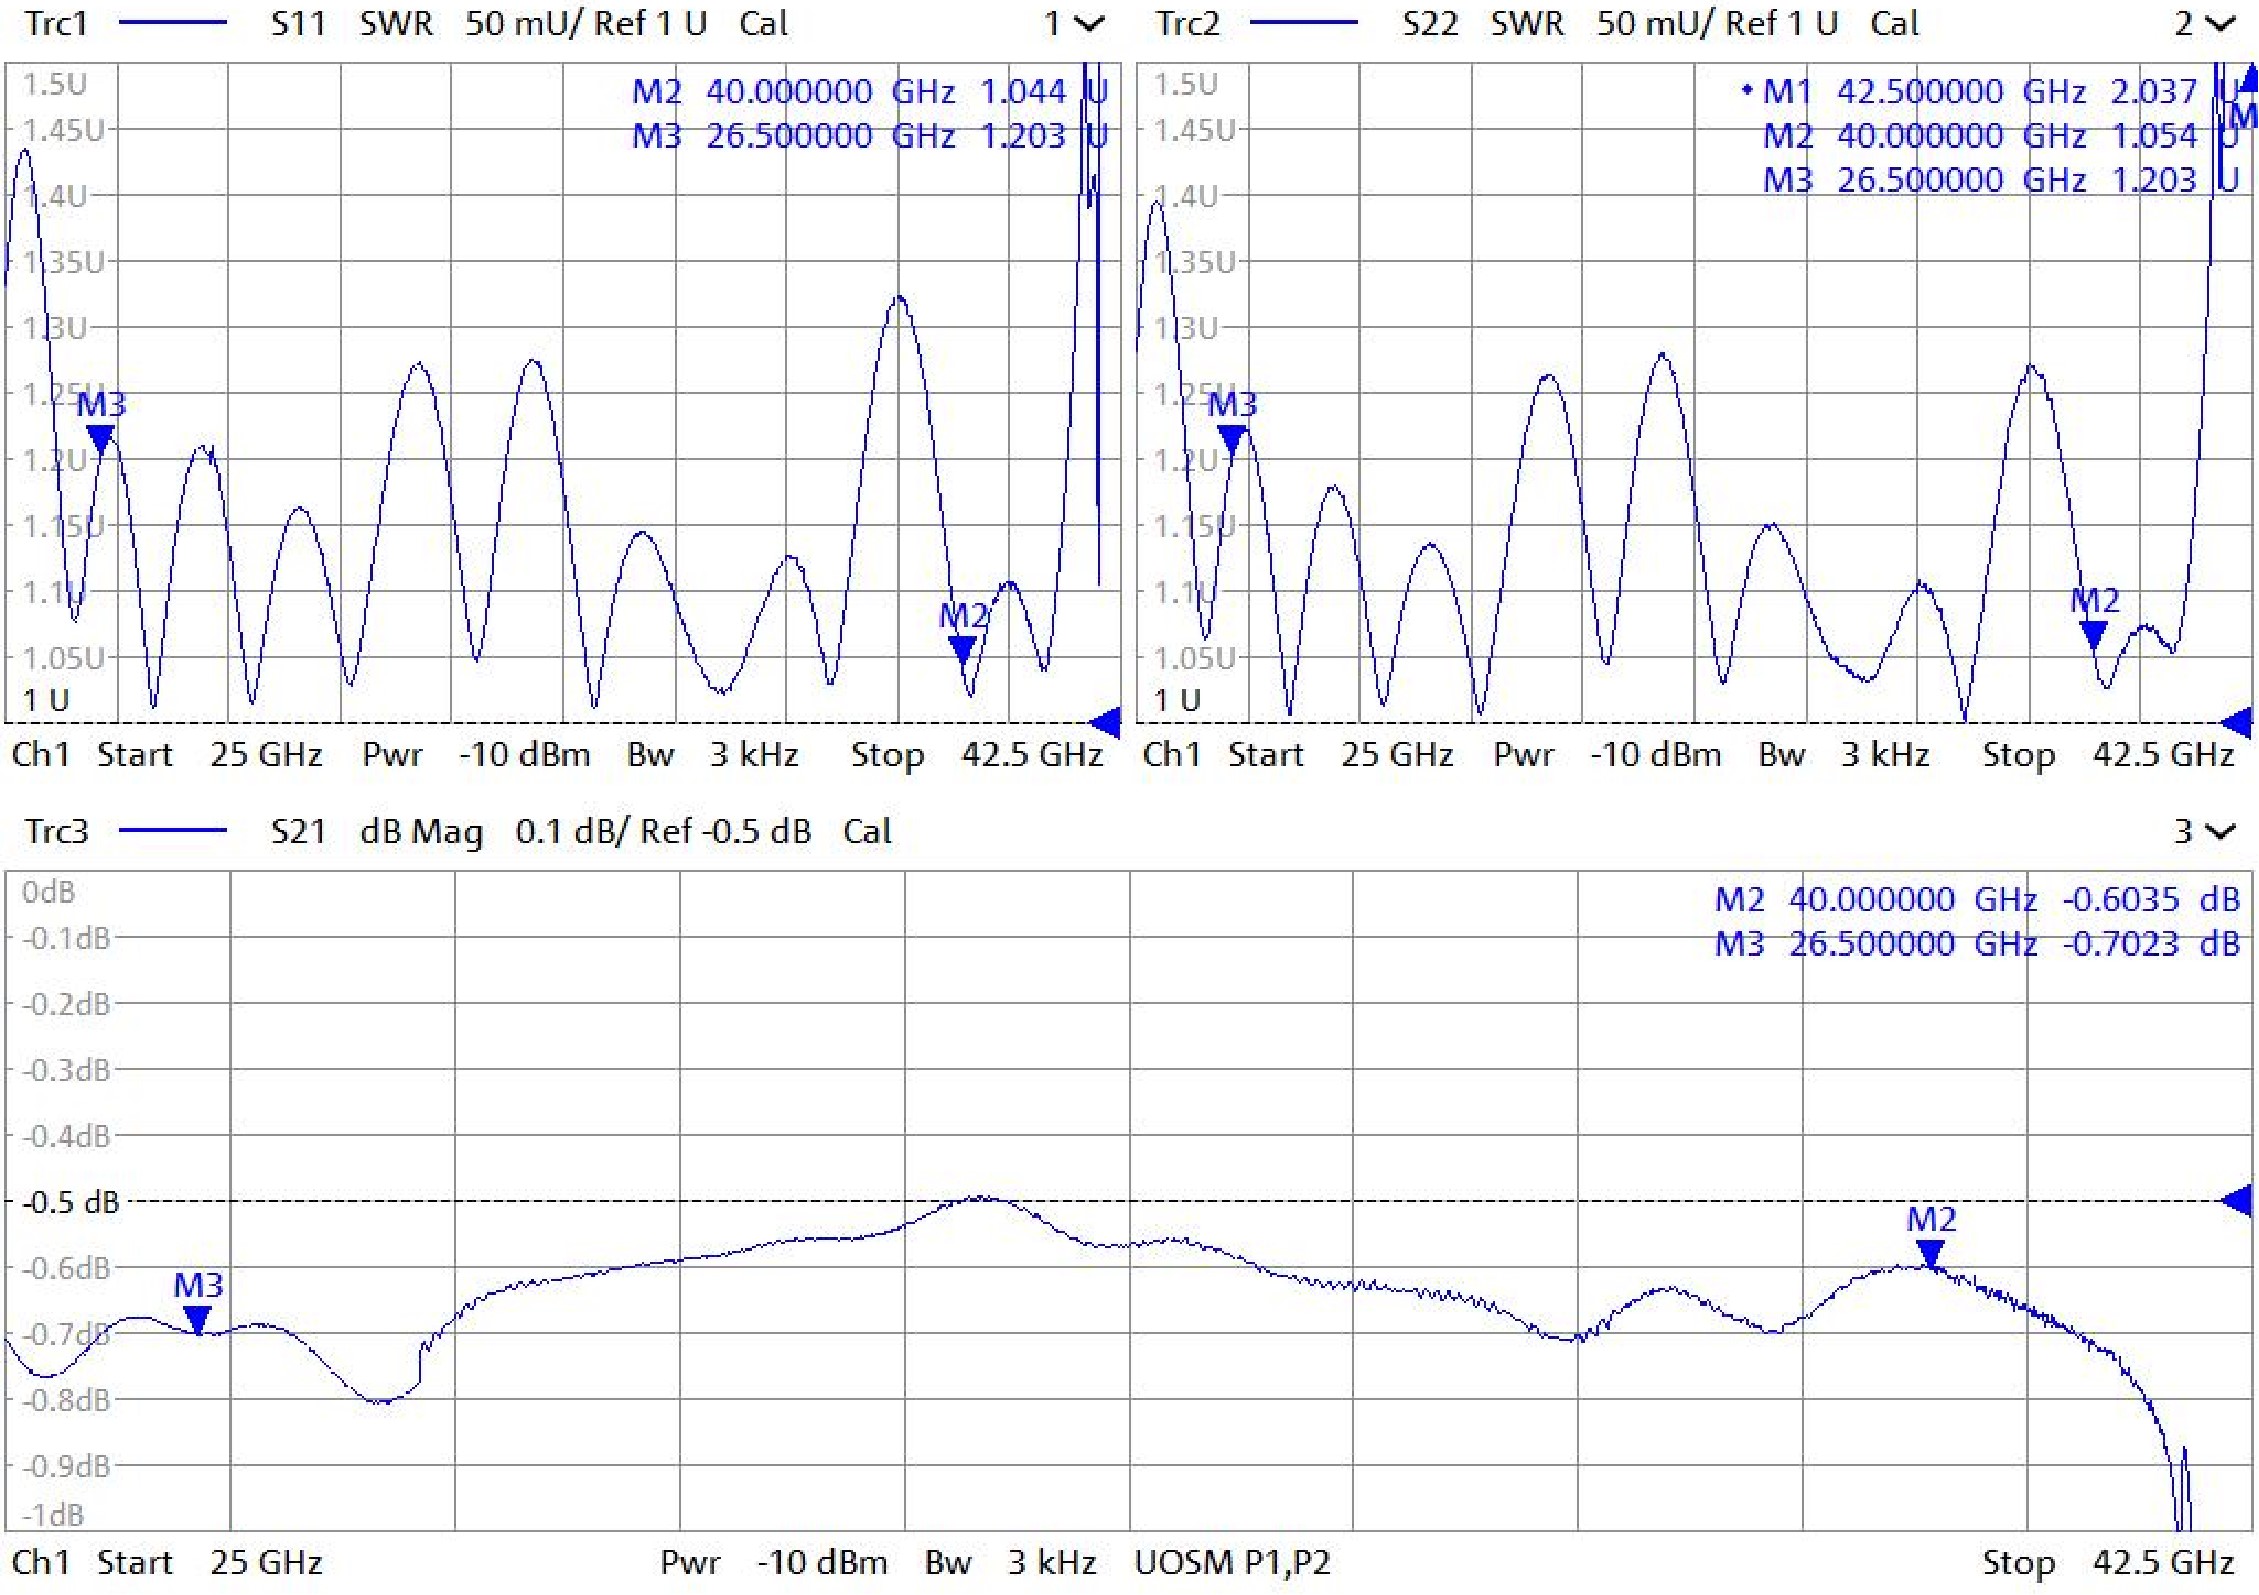The image size is (2259, 1595).
Task: Expand diagram 2 dropdown chevron
Action: (2220, 24)
